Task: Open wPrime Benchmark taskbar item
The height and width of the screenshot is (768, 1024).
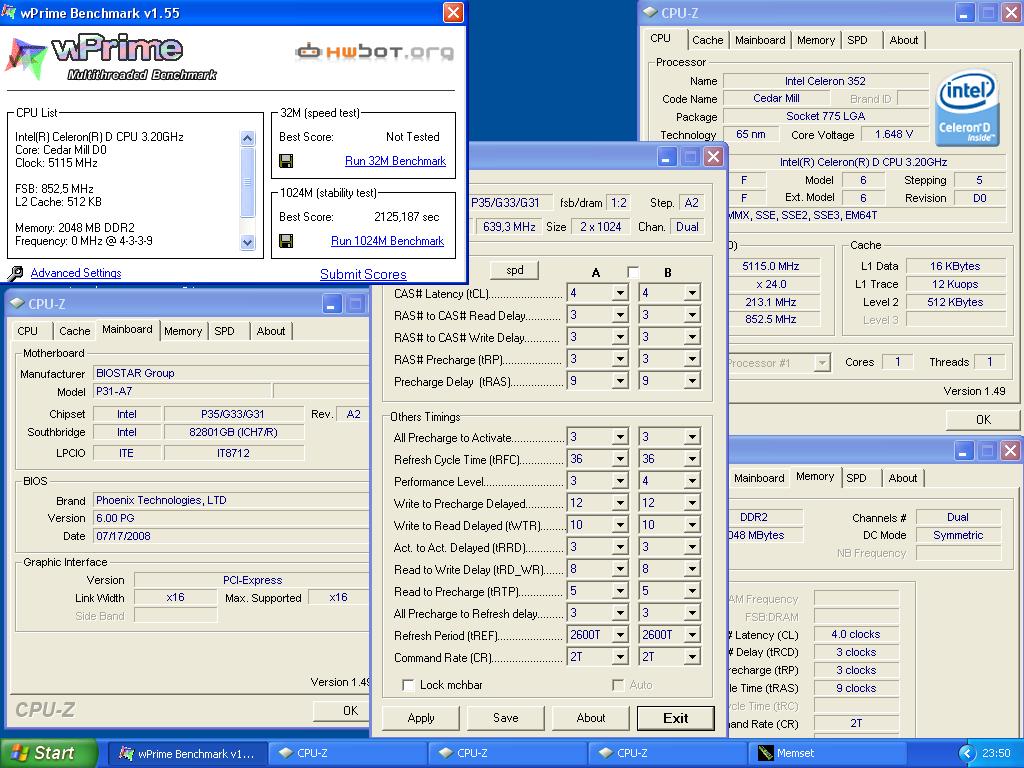Action: (188, 753)
